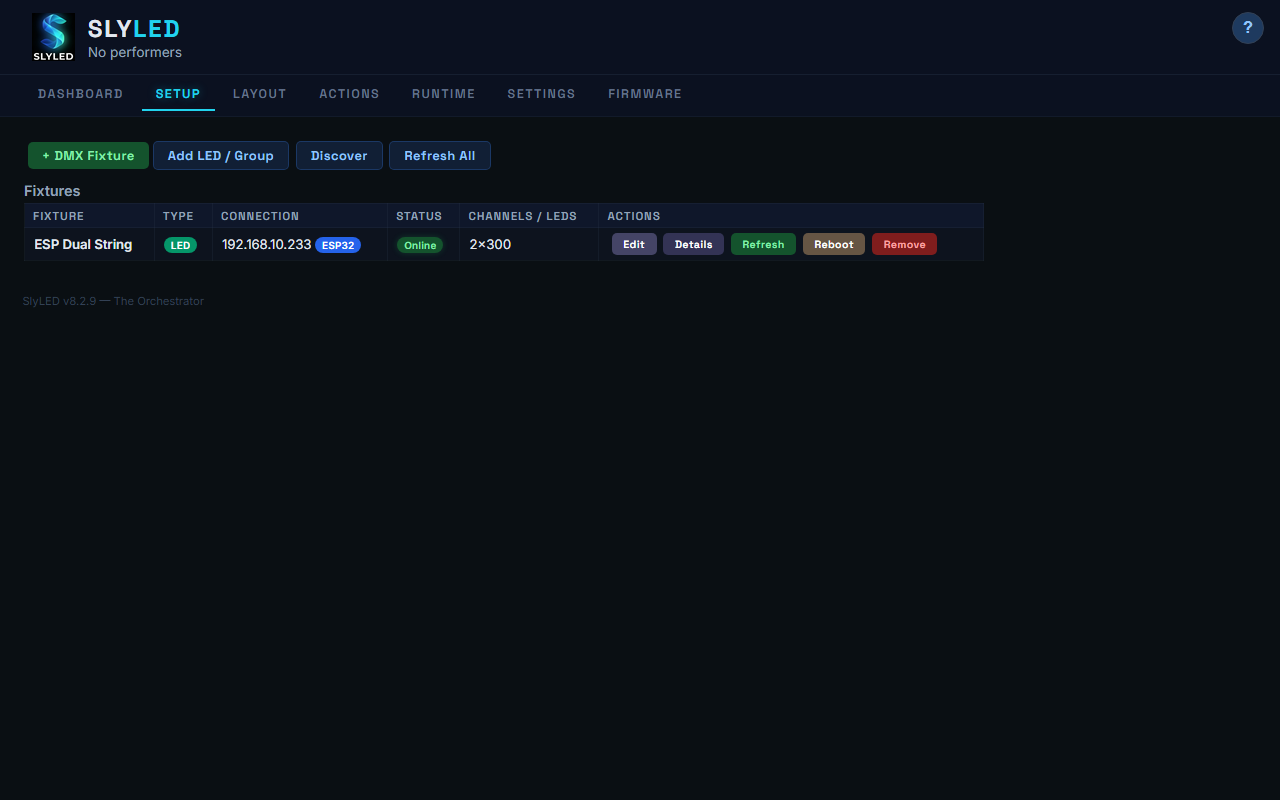The width and height of the screenshot is (1280, 800).
Task: Switch to the Dashboard tab
Action: (80, 94)
